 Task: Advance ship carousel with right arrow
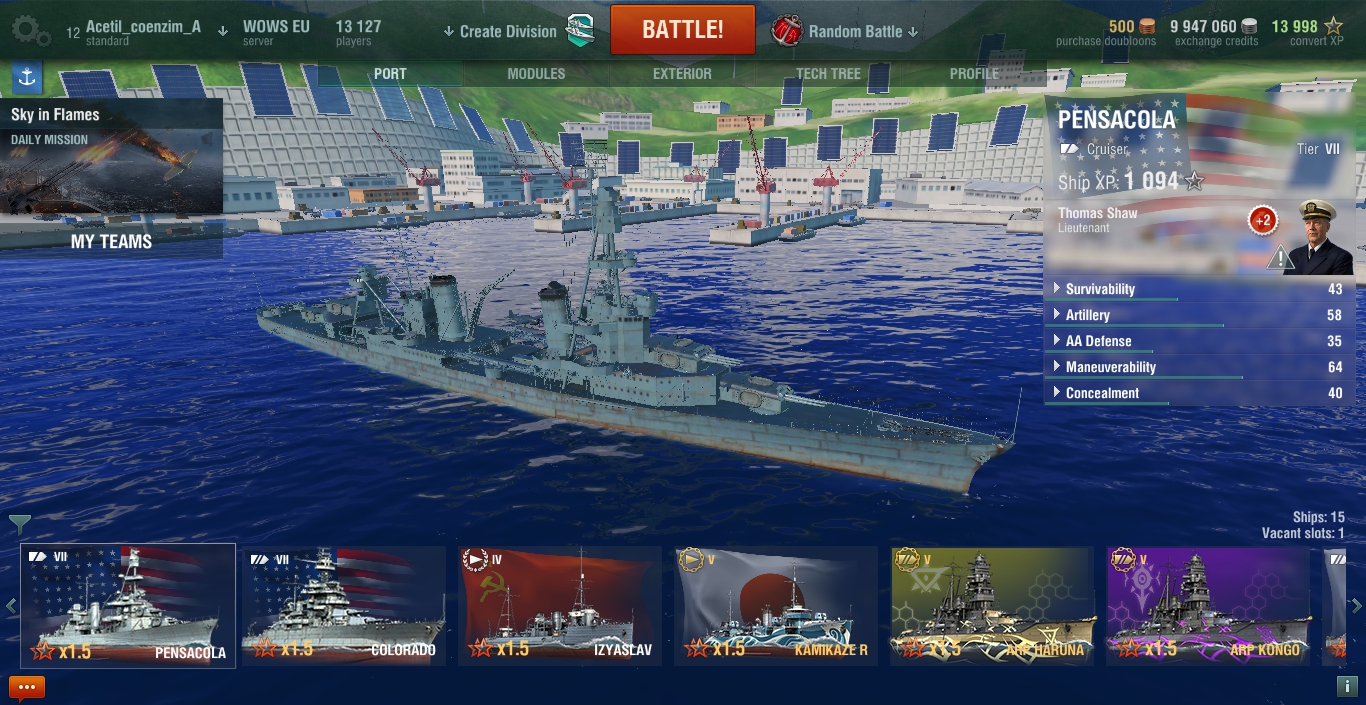pos(1356,605)
